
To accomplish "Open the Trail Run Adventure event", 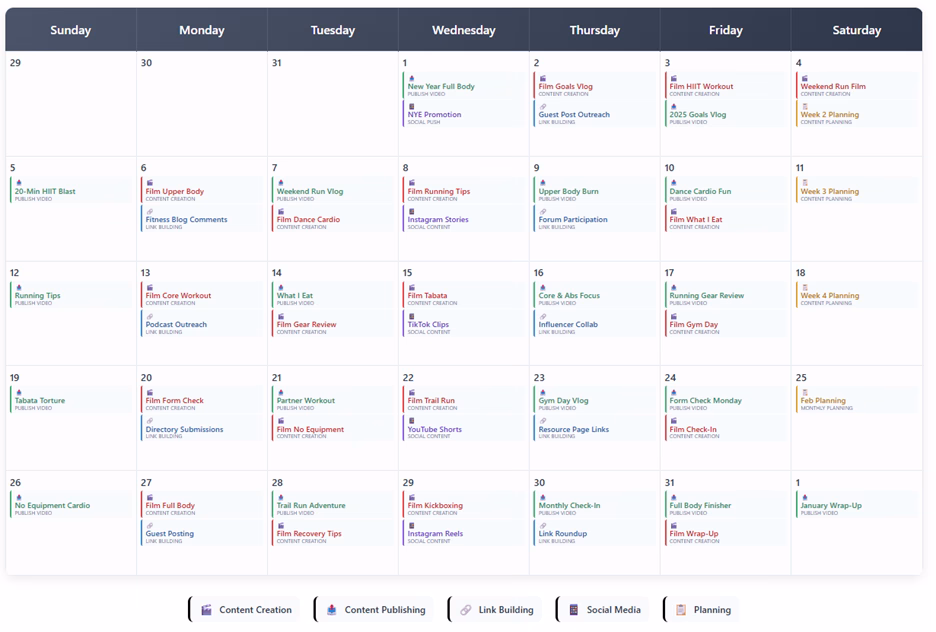I will pos(332,504).
